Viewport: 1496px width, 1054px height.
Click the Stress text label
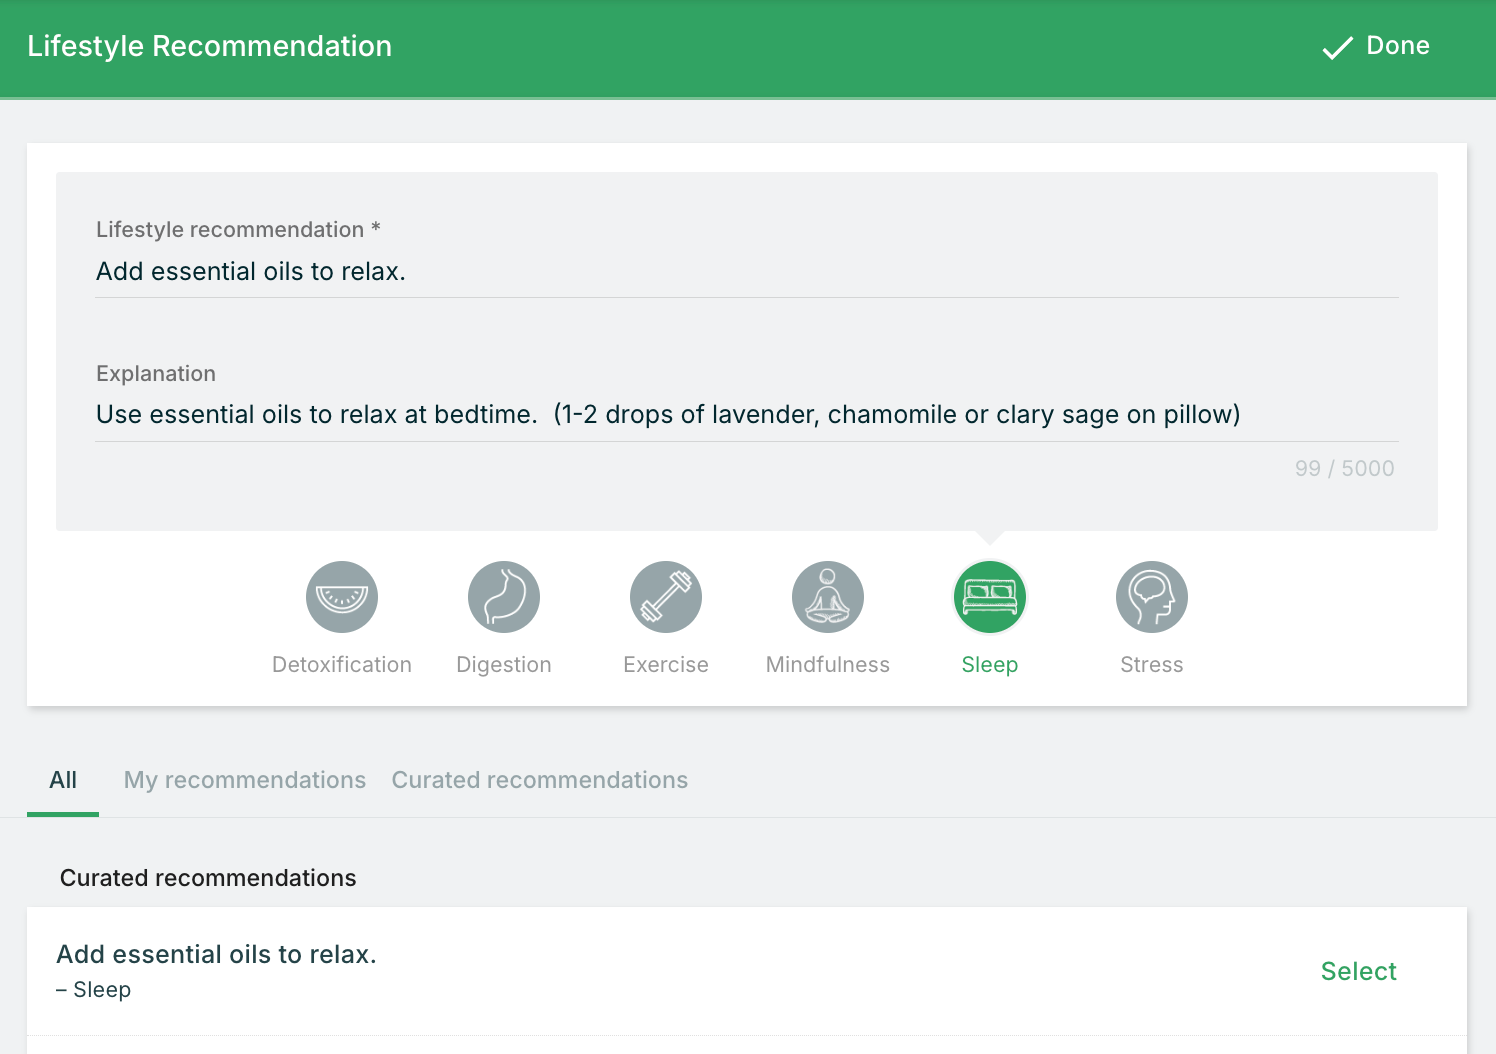click(x=1152, y=665)
